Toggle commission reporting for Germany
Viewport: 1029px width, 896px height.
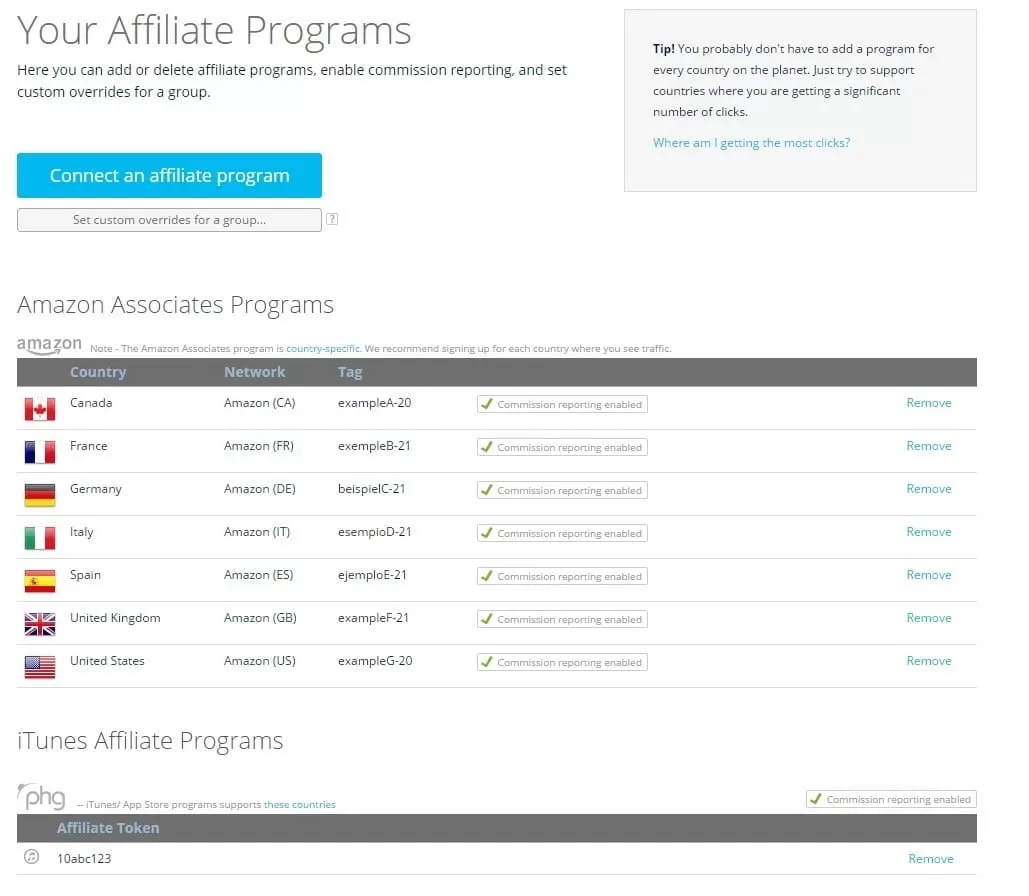pos(562,490)
